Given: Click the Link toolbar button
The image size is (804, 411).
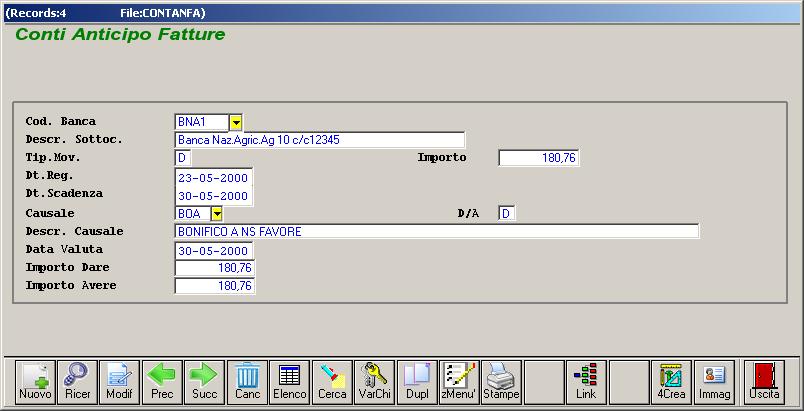Looking at the screenshot, I should pyautogui.click(x=586, y=381).
